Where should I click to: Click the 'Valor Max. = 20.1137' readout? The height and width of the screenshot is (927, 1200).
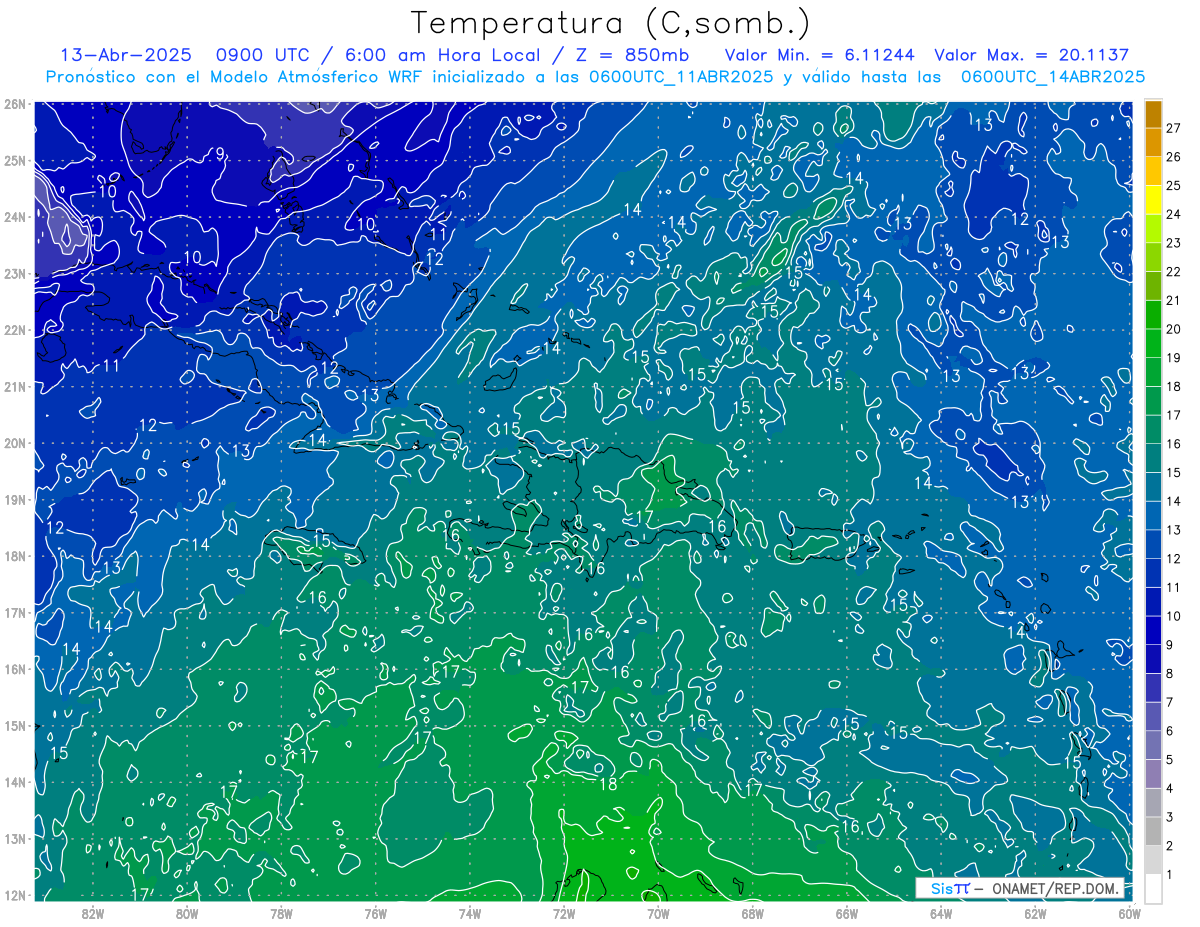point(1031,55)
